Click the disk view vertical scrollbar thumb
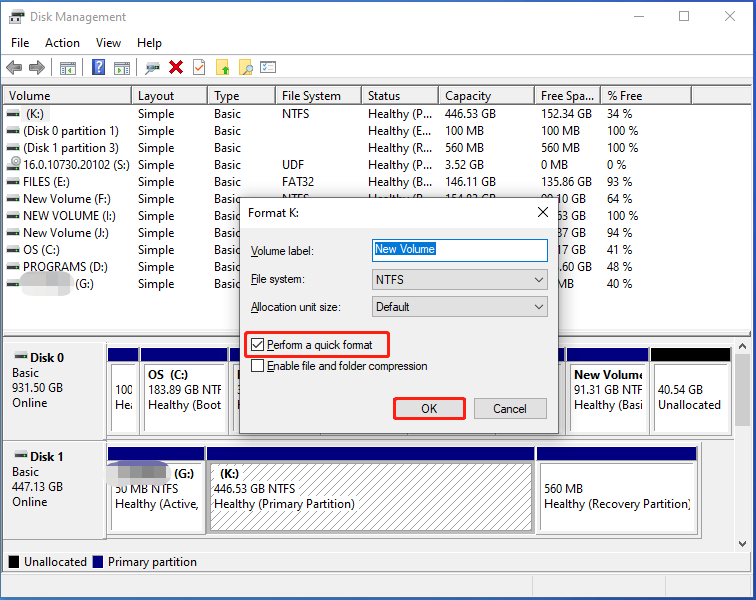This screenshot has width=756, height=600. tap(742, 390)
